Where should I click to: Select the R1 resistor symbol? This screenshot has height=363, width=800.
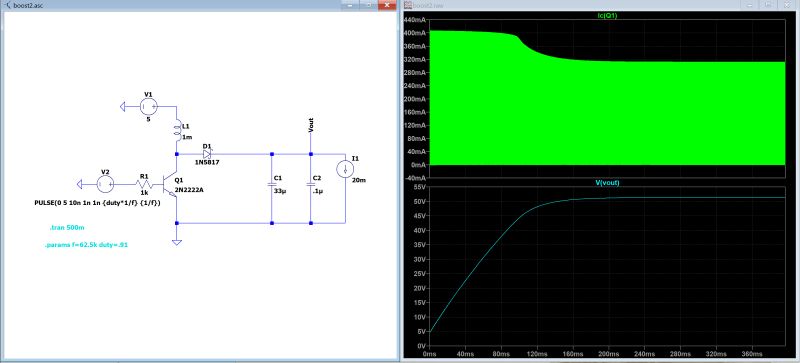[143, 184]
